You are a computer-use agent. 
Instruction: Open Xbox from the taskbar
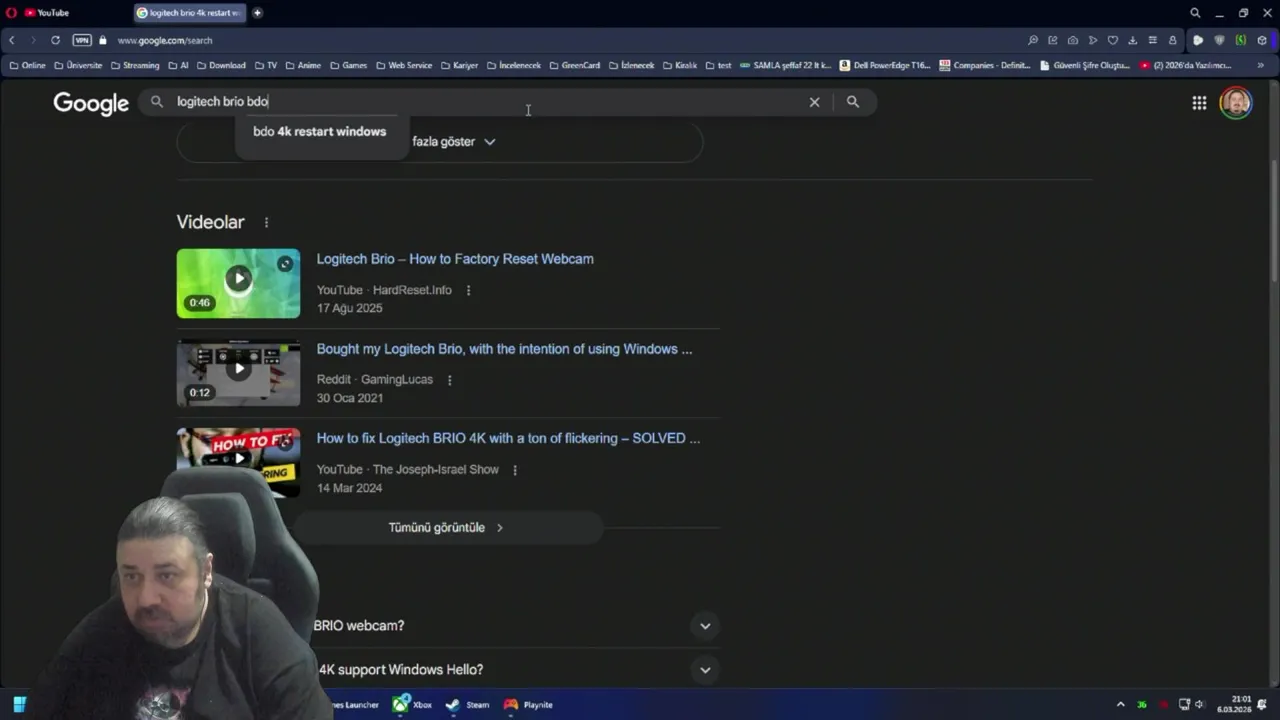[411, 705]
